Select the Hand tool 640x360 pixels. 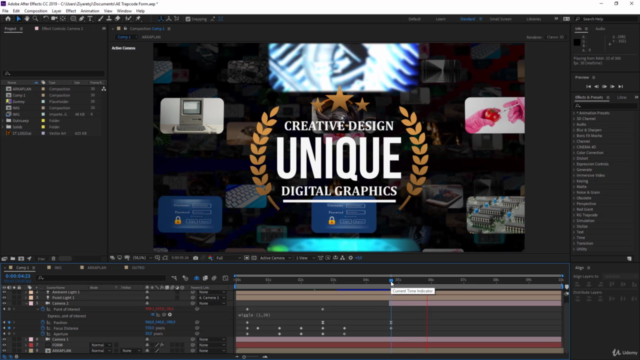pyautogui.click(x=27, y=19)
